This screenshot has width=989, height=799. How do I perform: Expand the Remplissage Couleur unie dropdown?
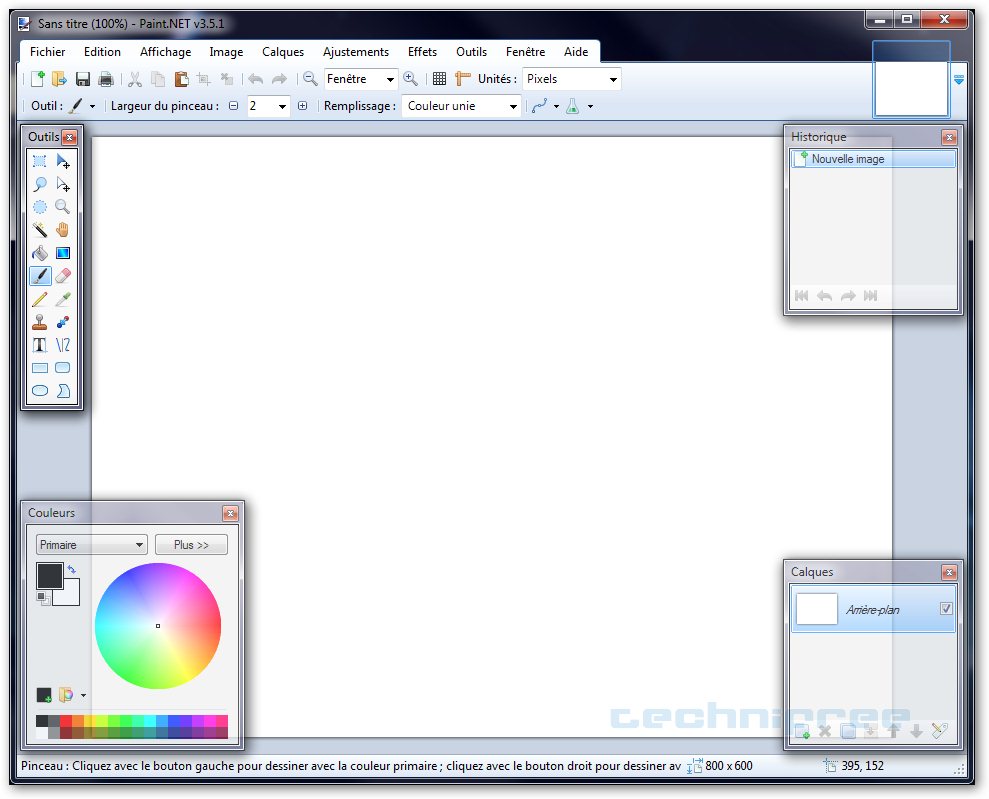coord(461,106)
